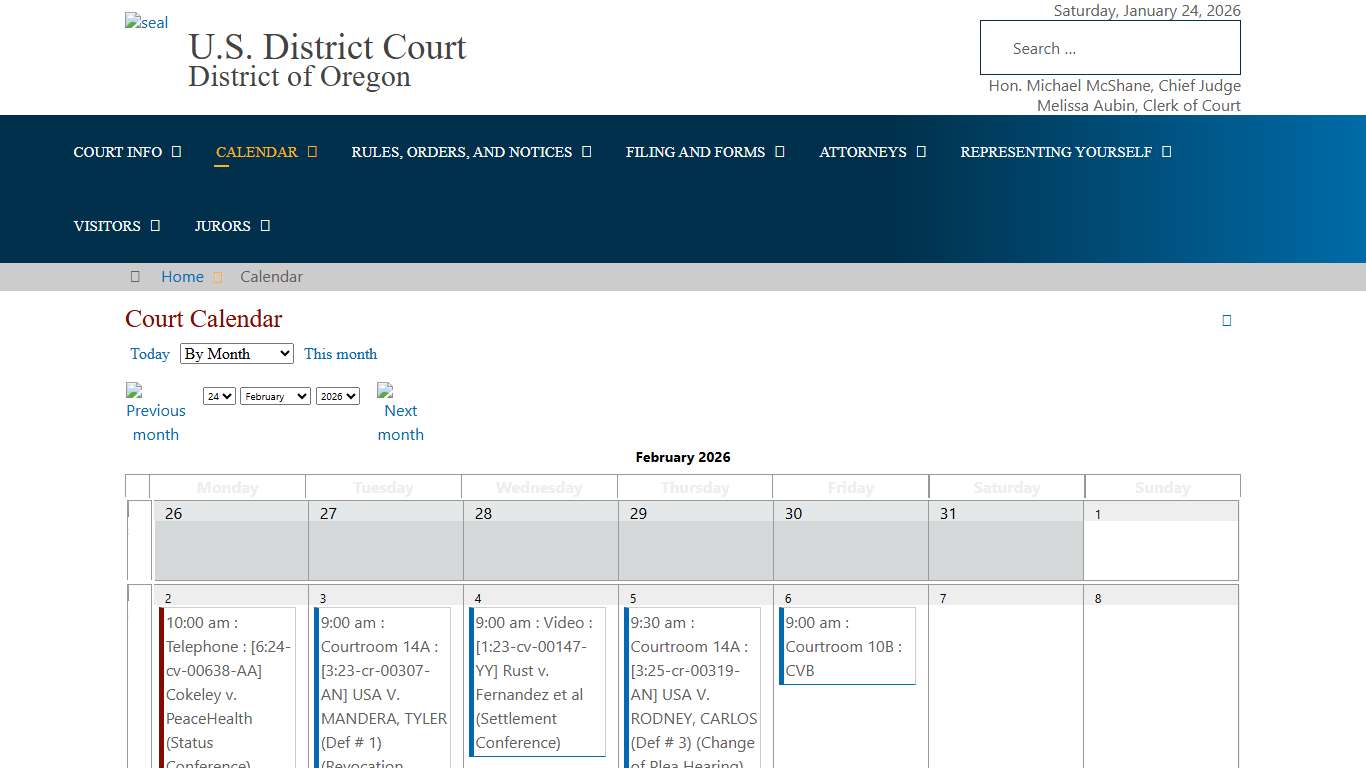This screenshot has width=1366, height=768.
Task: Click the court seal logo image
Action: (146, 23)
